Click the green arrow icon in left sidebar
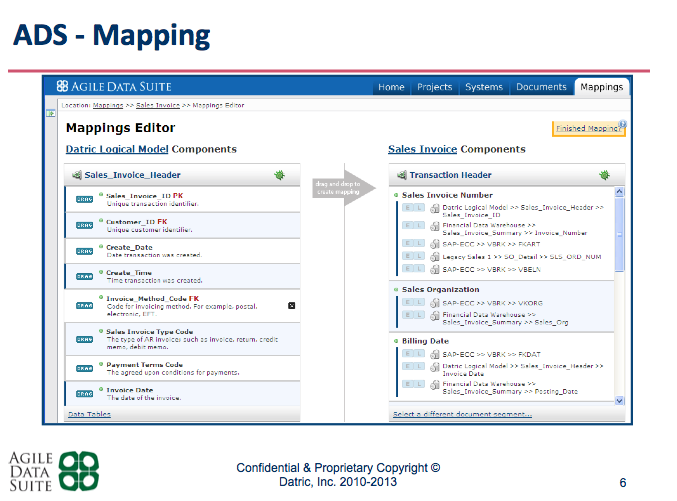This screenshot has height=501, width=677. 51,113
